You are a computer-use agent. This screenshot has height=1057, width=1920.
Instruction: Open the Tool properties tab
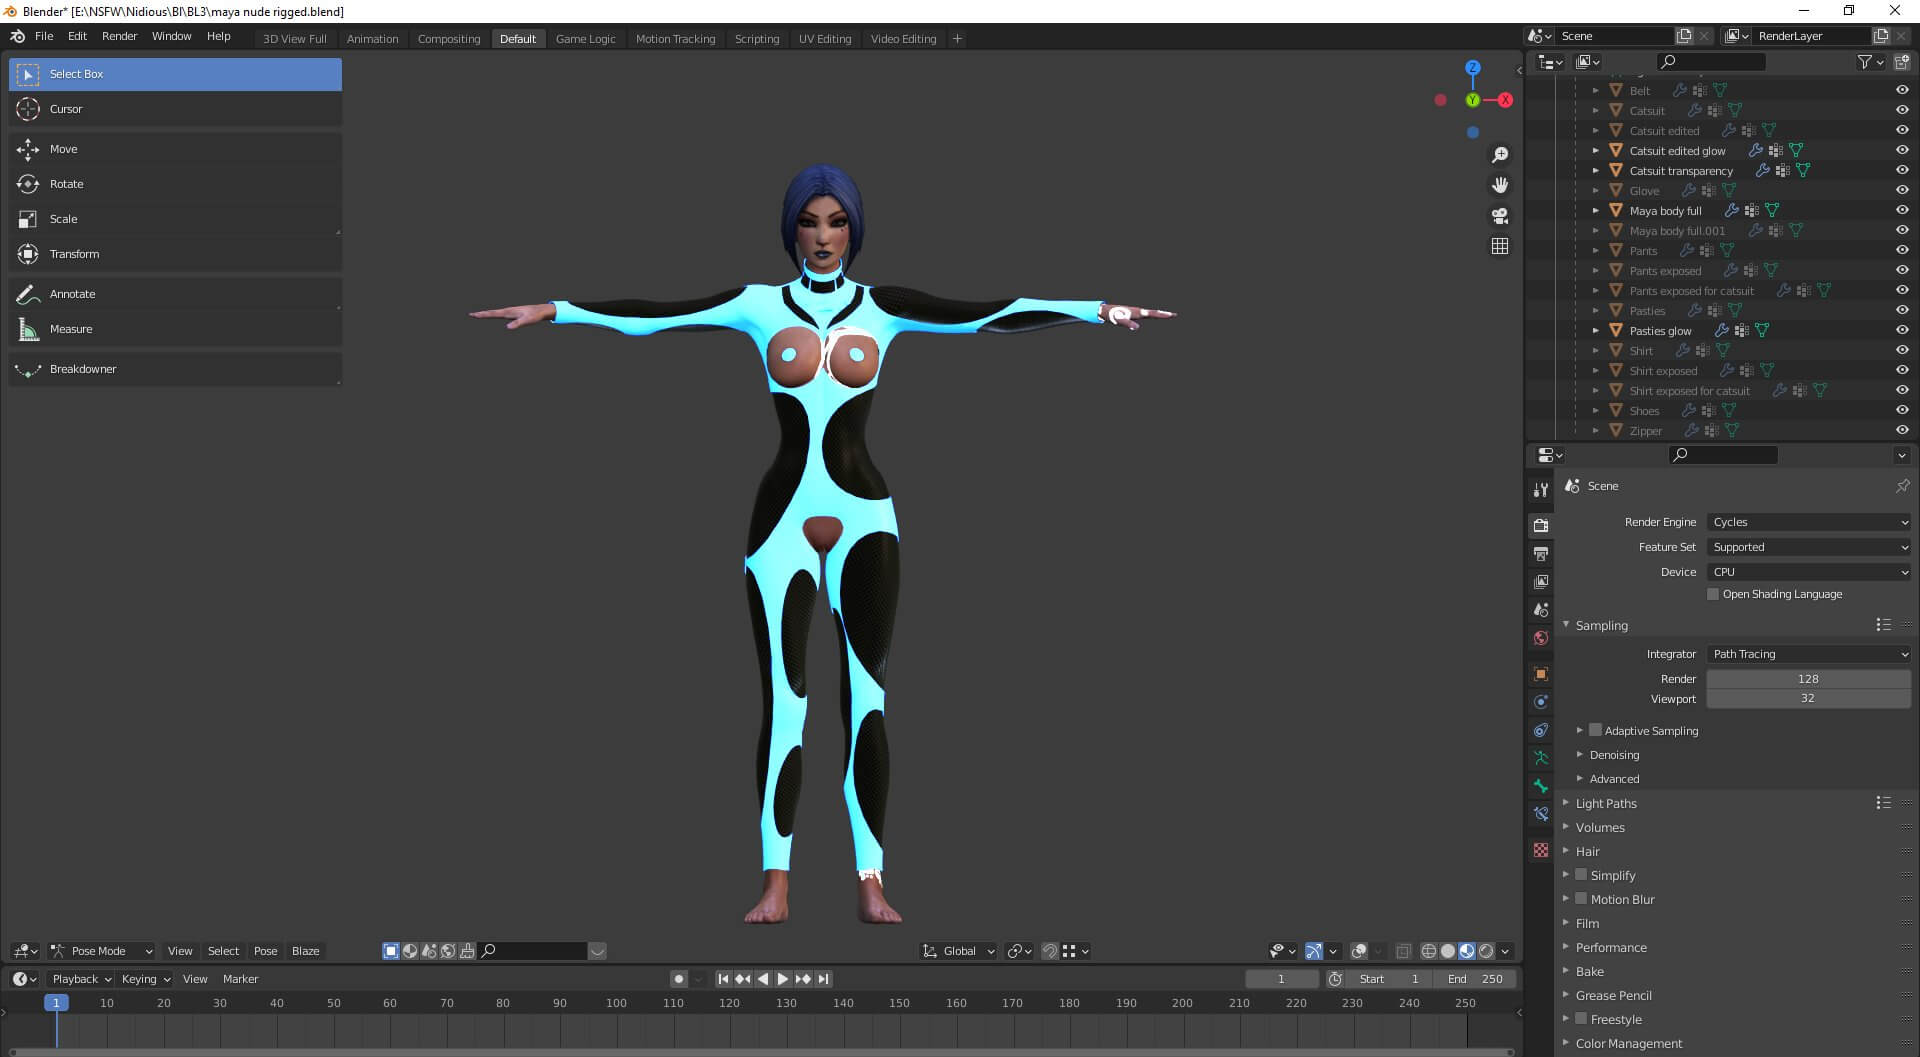[1541, 489]
